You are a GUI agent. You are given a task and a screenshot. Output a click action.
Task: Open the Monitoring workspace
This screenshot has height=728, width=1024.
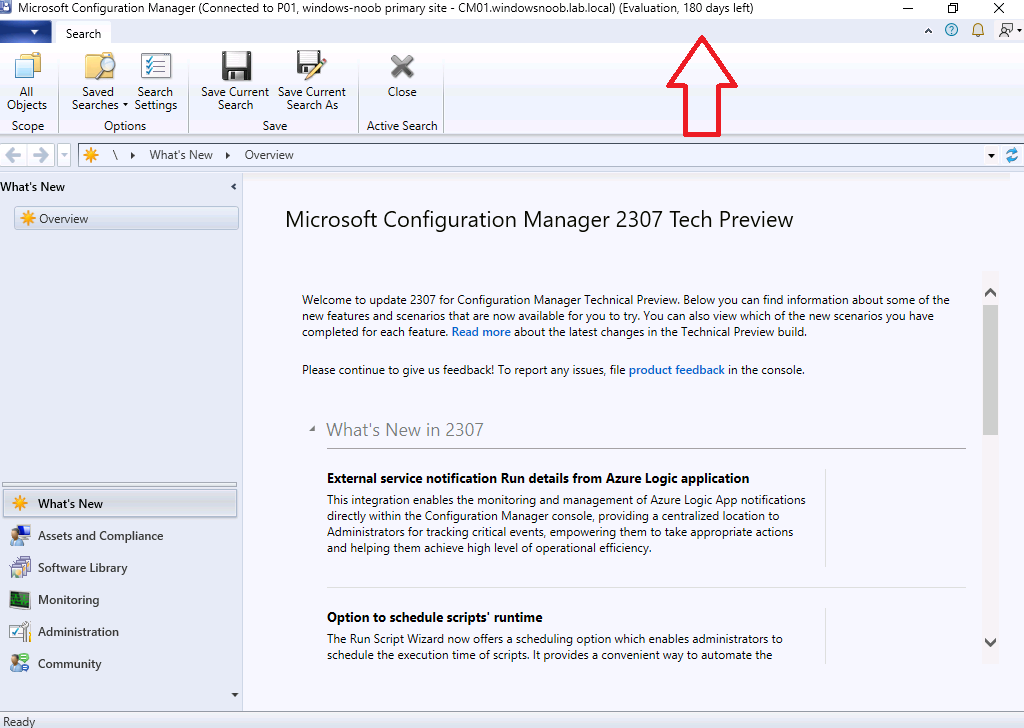pyautogui.click(x=120, y=599)
